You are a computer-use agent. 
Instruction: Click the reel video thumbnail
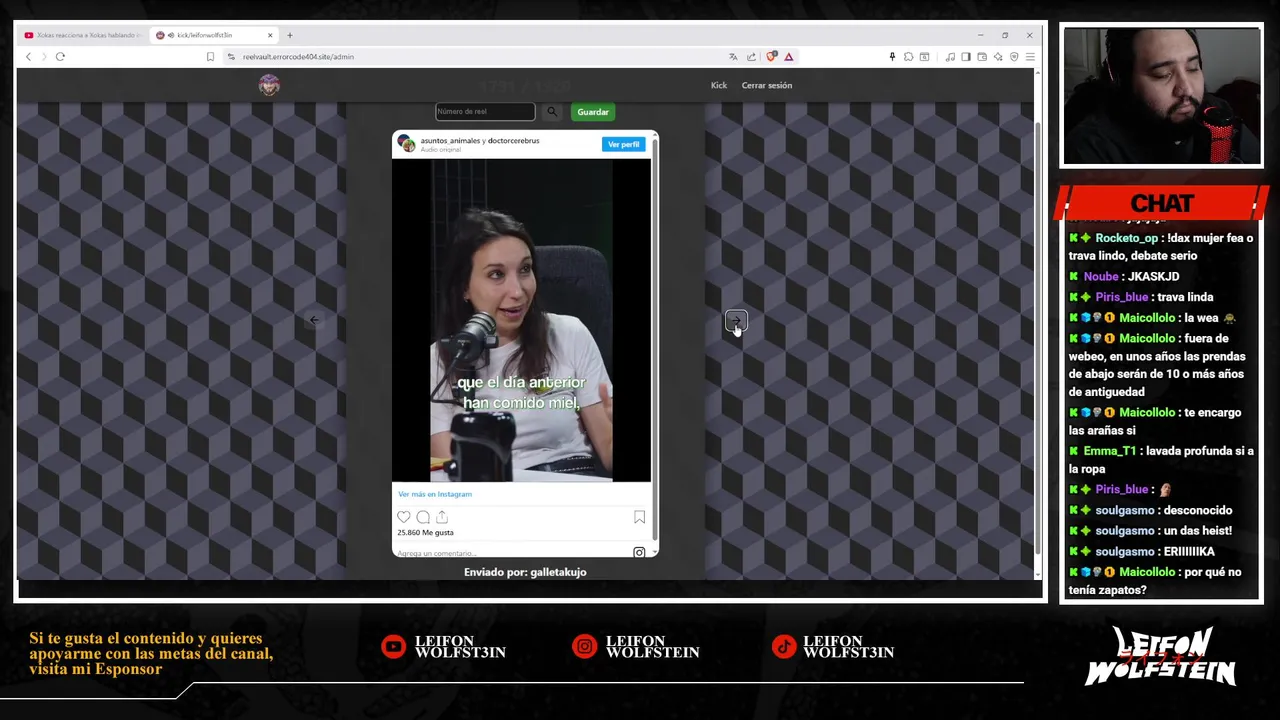pyautogui.click(x=521, y=320)
